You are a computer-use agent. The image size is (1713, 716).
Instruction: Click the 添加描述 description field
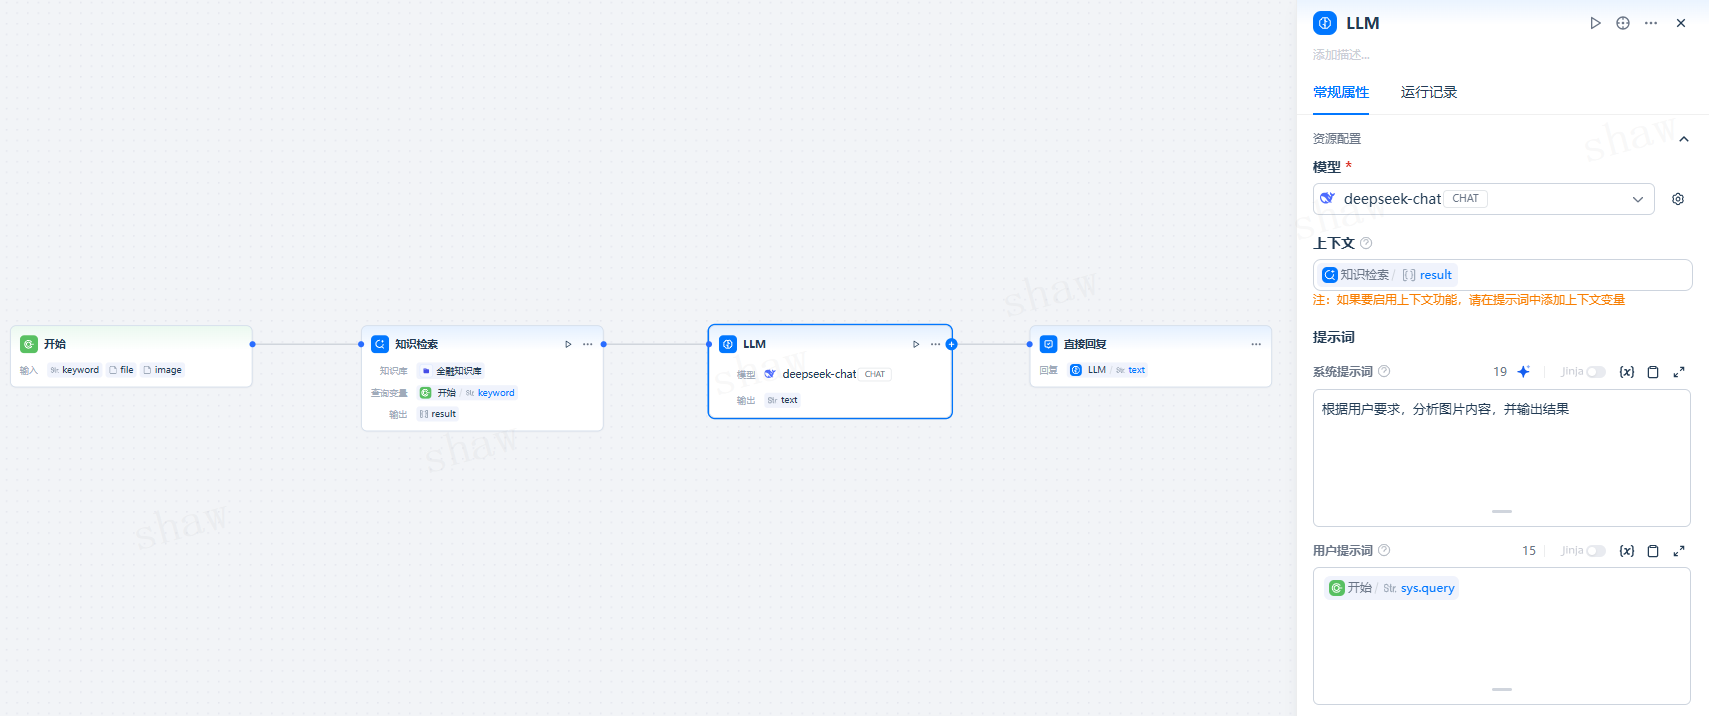click(x=1342, y=55)
